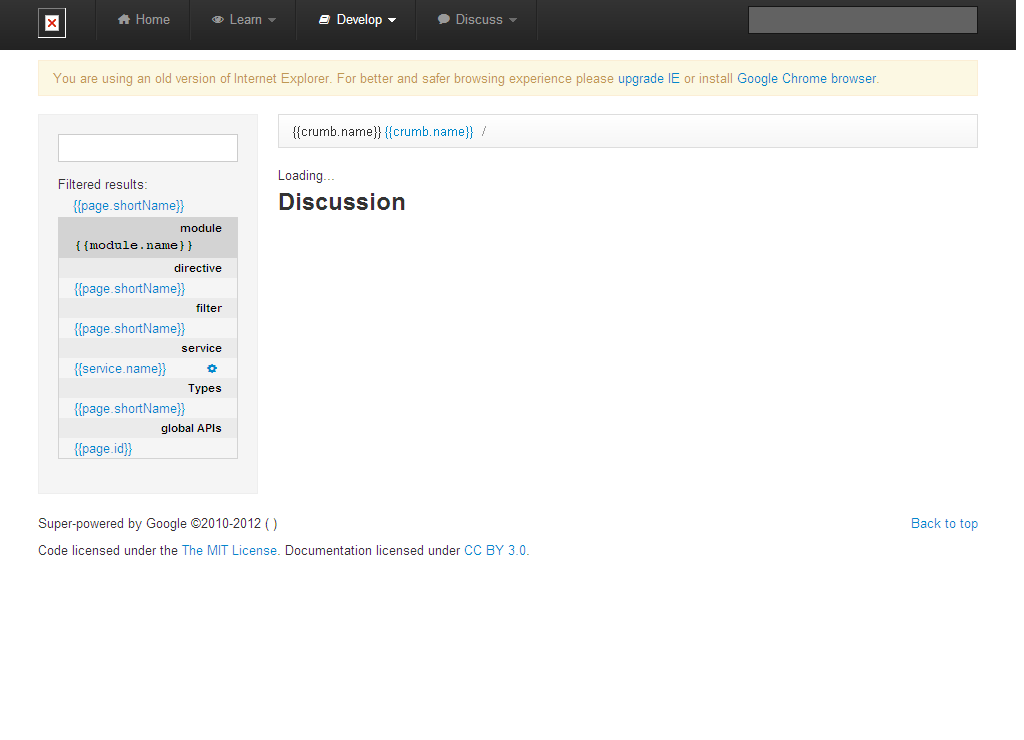Click the {{service.name}} link
This screenshot has width=1024, height=740.
tap(120, 368)
